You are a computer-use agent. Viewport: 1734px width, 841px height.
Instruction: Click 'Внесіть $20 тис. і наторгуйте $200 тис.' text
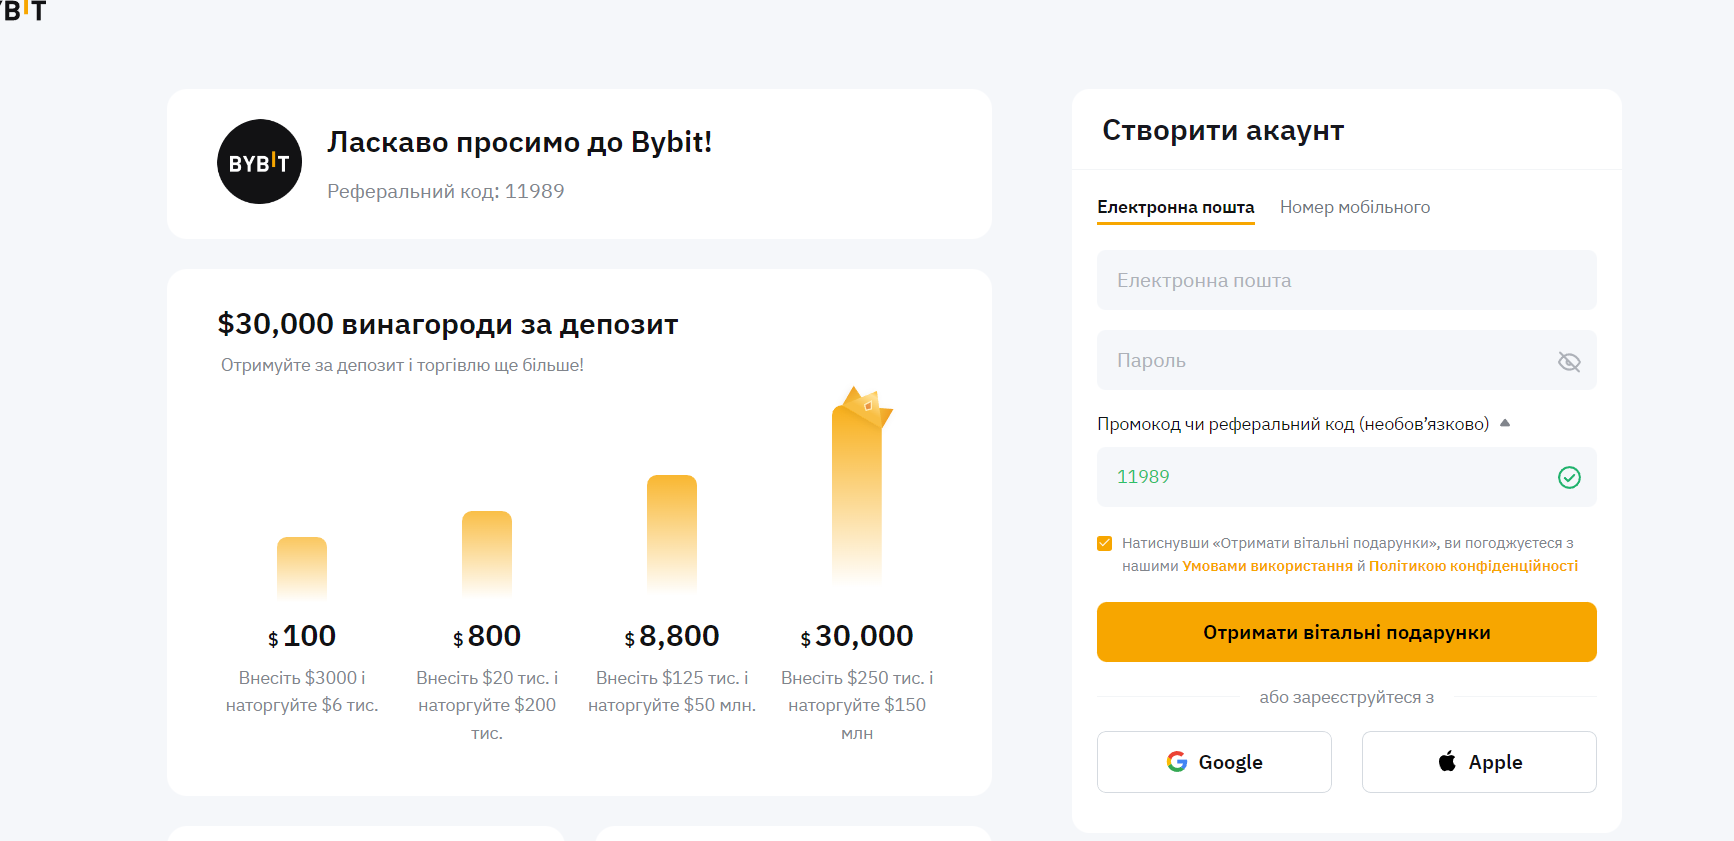click(x=487, y=705)
